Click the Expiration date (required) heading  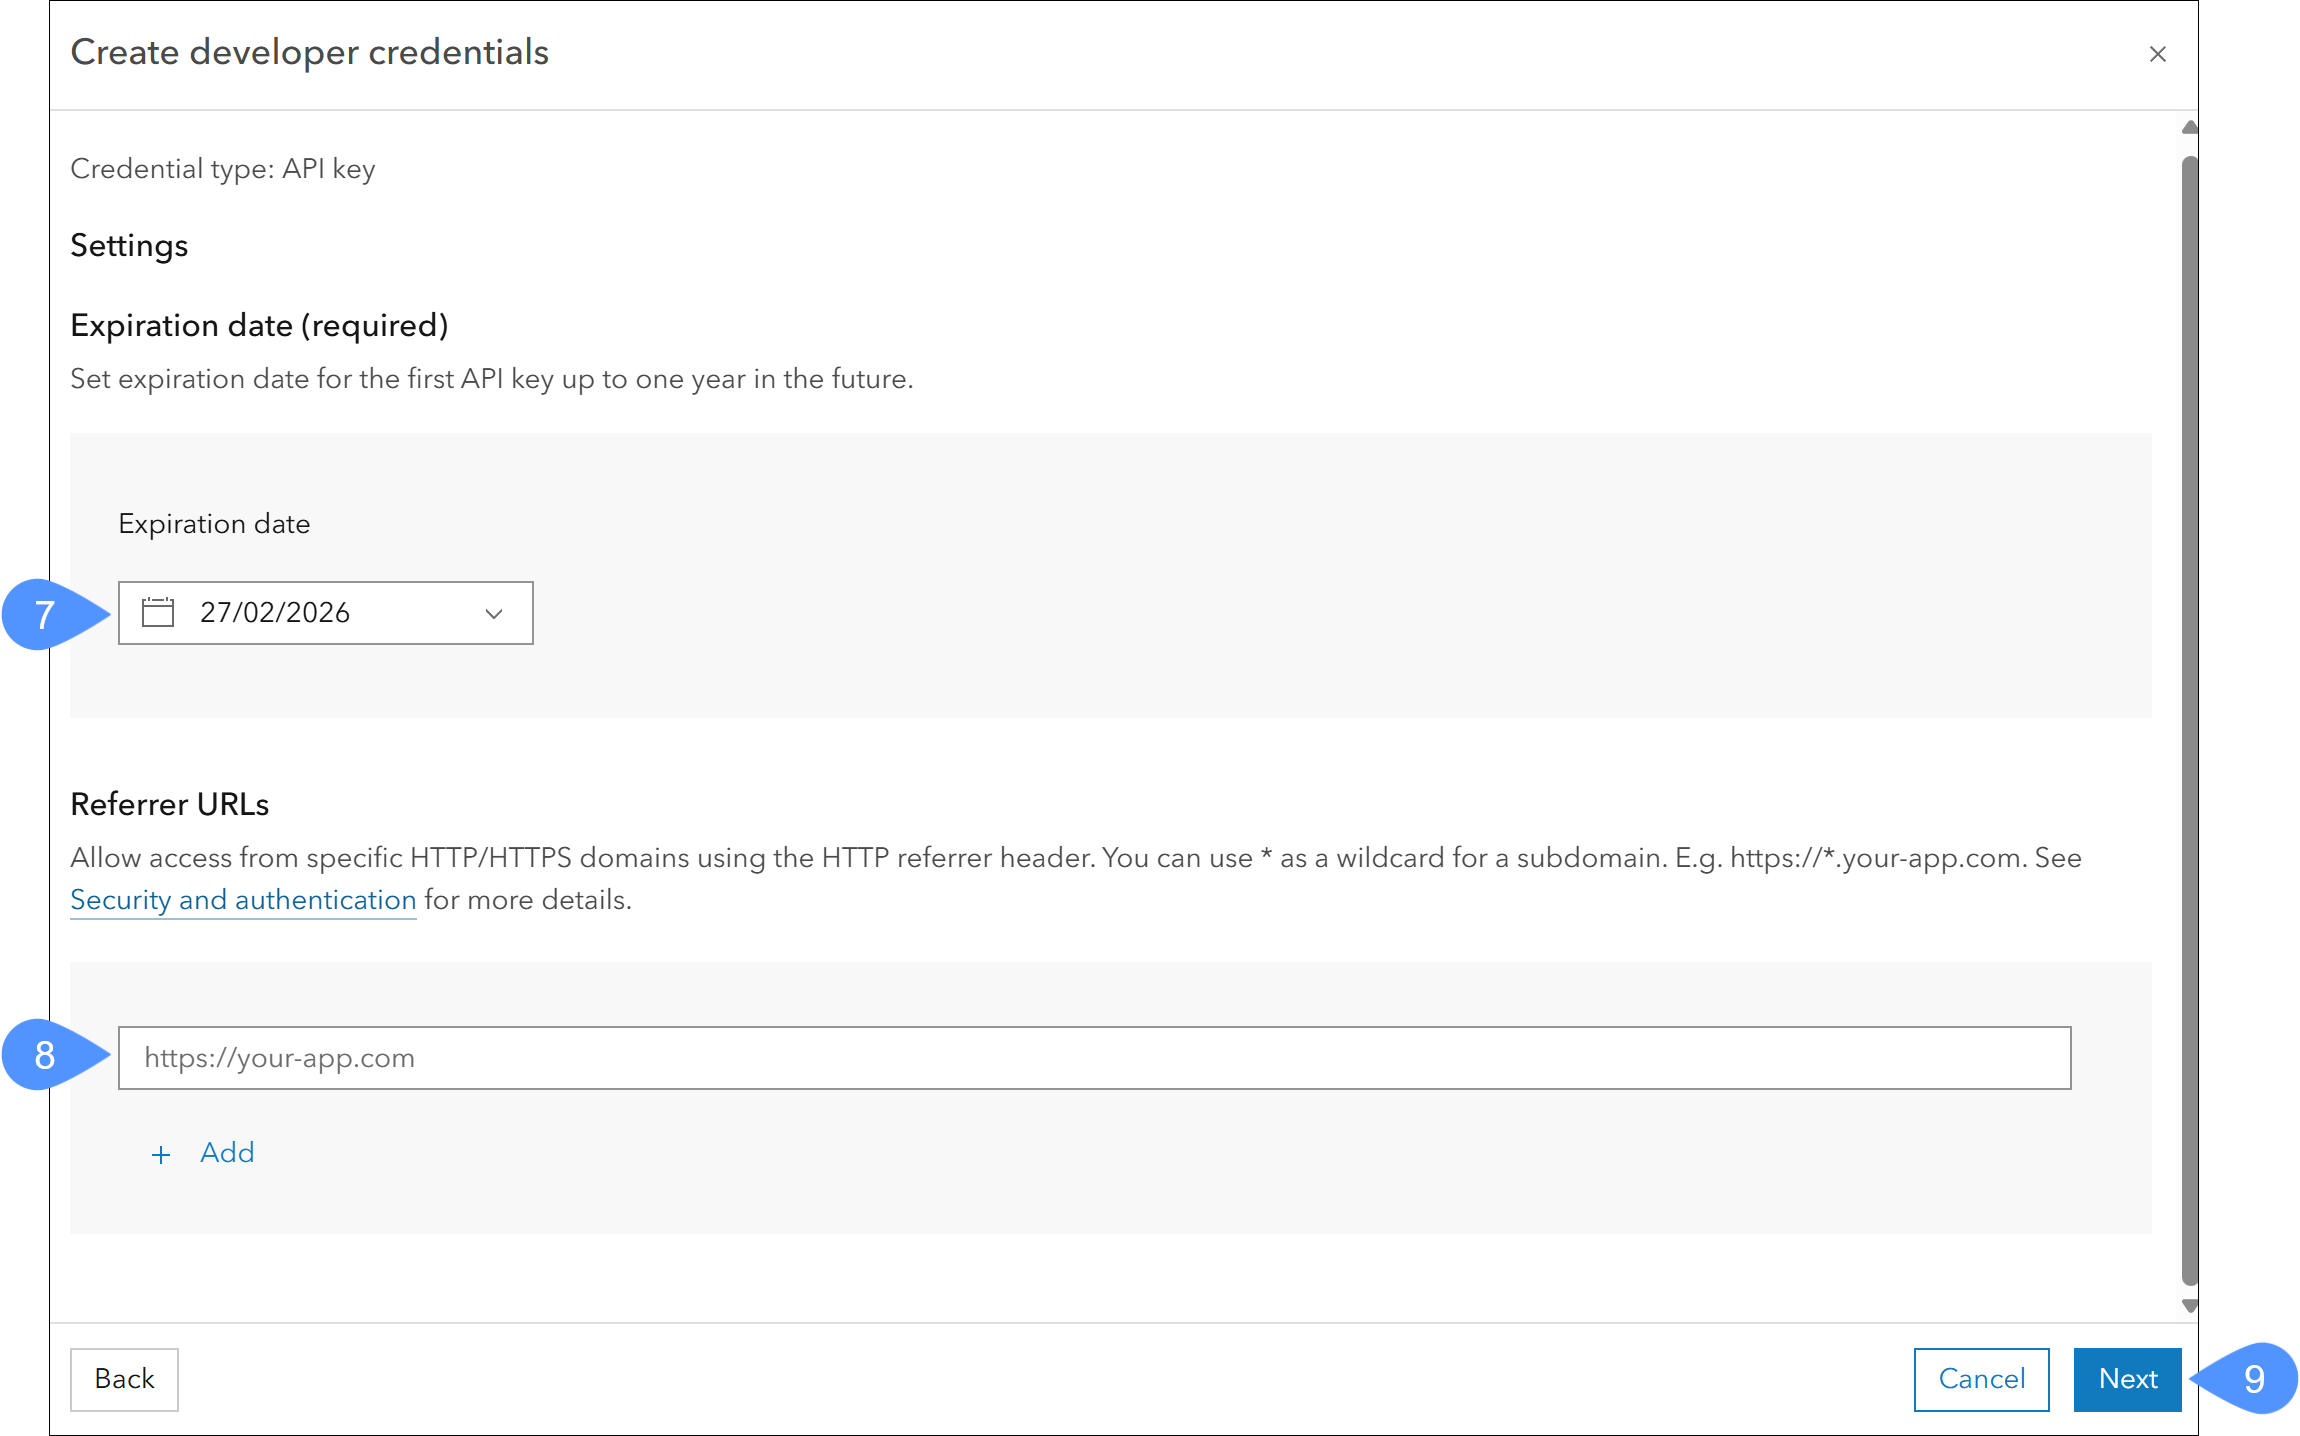[259, 325]
